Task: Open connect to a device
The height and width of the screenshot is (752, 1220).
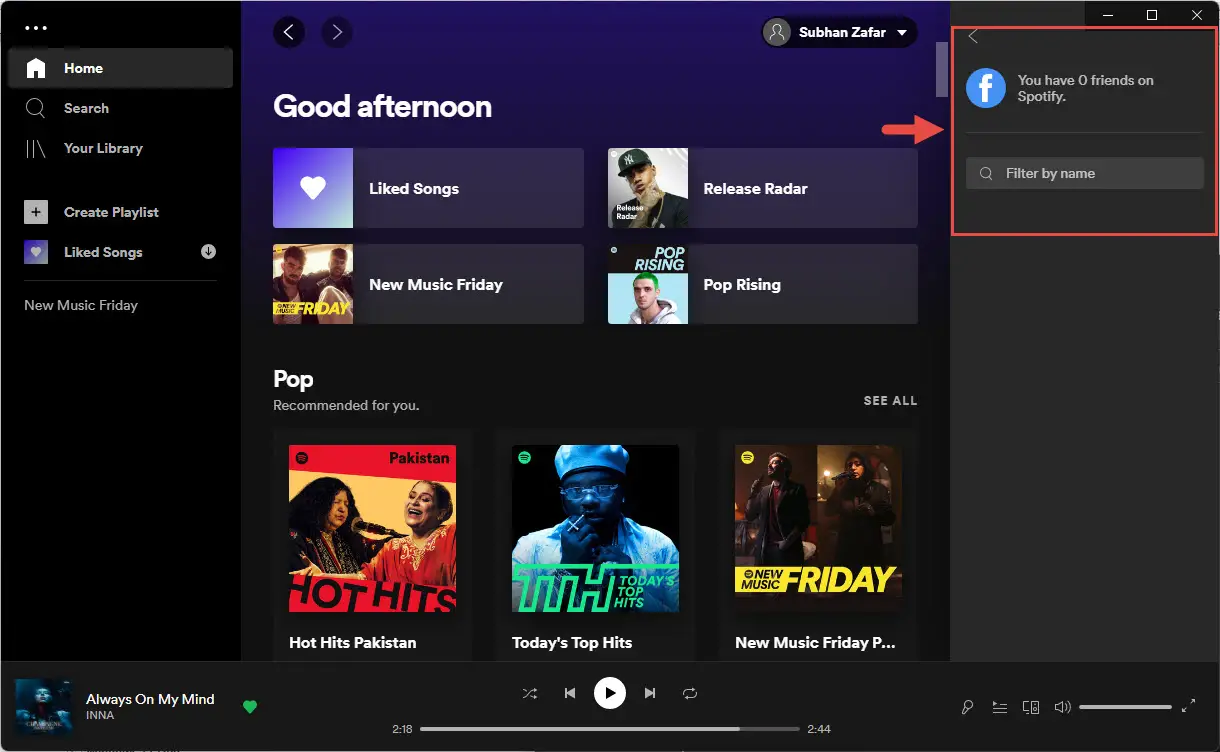Action: (x=1031, y=707)
